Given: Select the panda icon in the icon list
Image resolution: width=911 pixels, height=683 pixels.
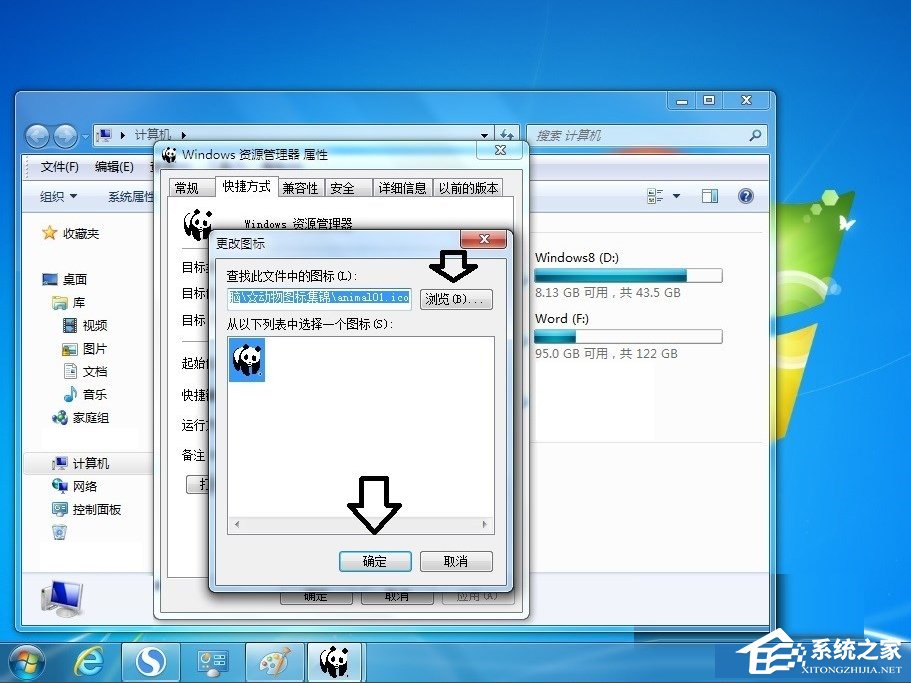Looking at the screenshot, I should click(245, 360).
